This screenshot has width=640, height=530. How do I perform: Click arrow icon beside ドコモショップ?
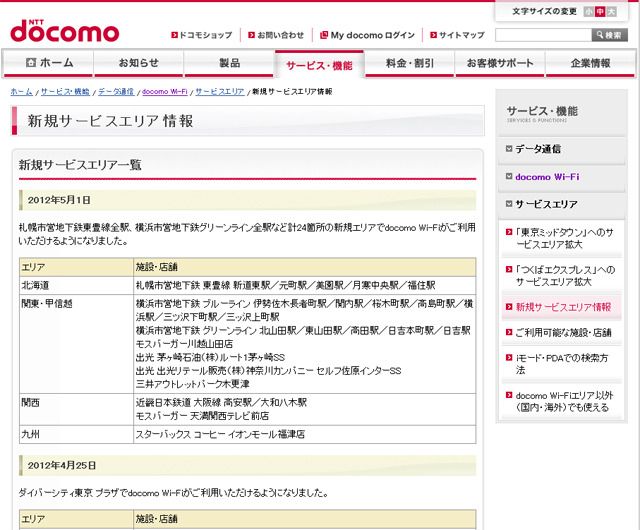[174, 35]
